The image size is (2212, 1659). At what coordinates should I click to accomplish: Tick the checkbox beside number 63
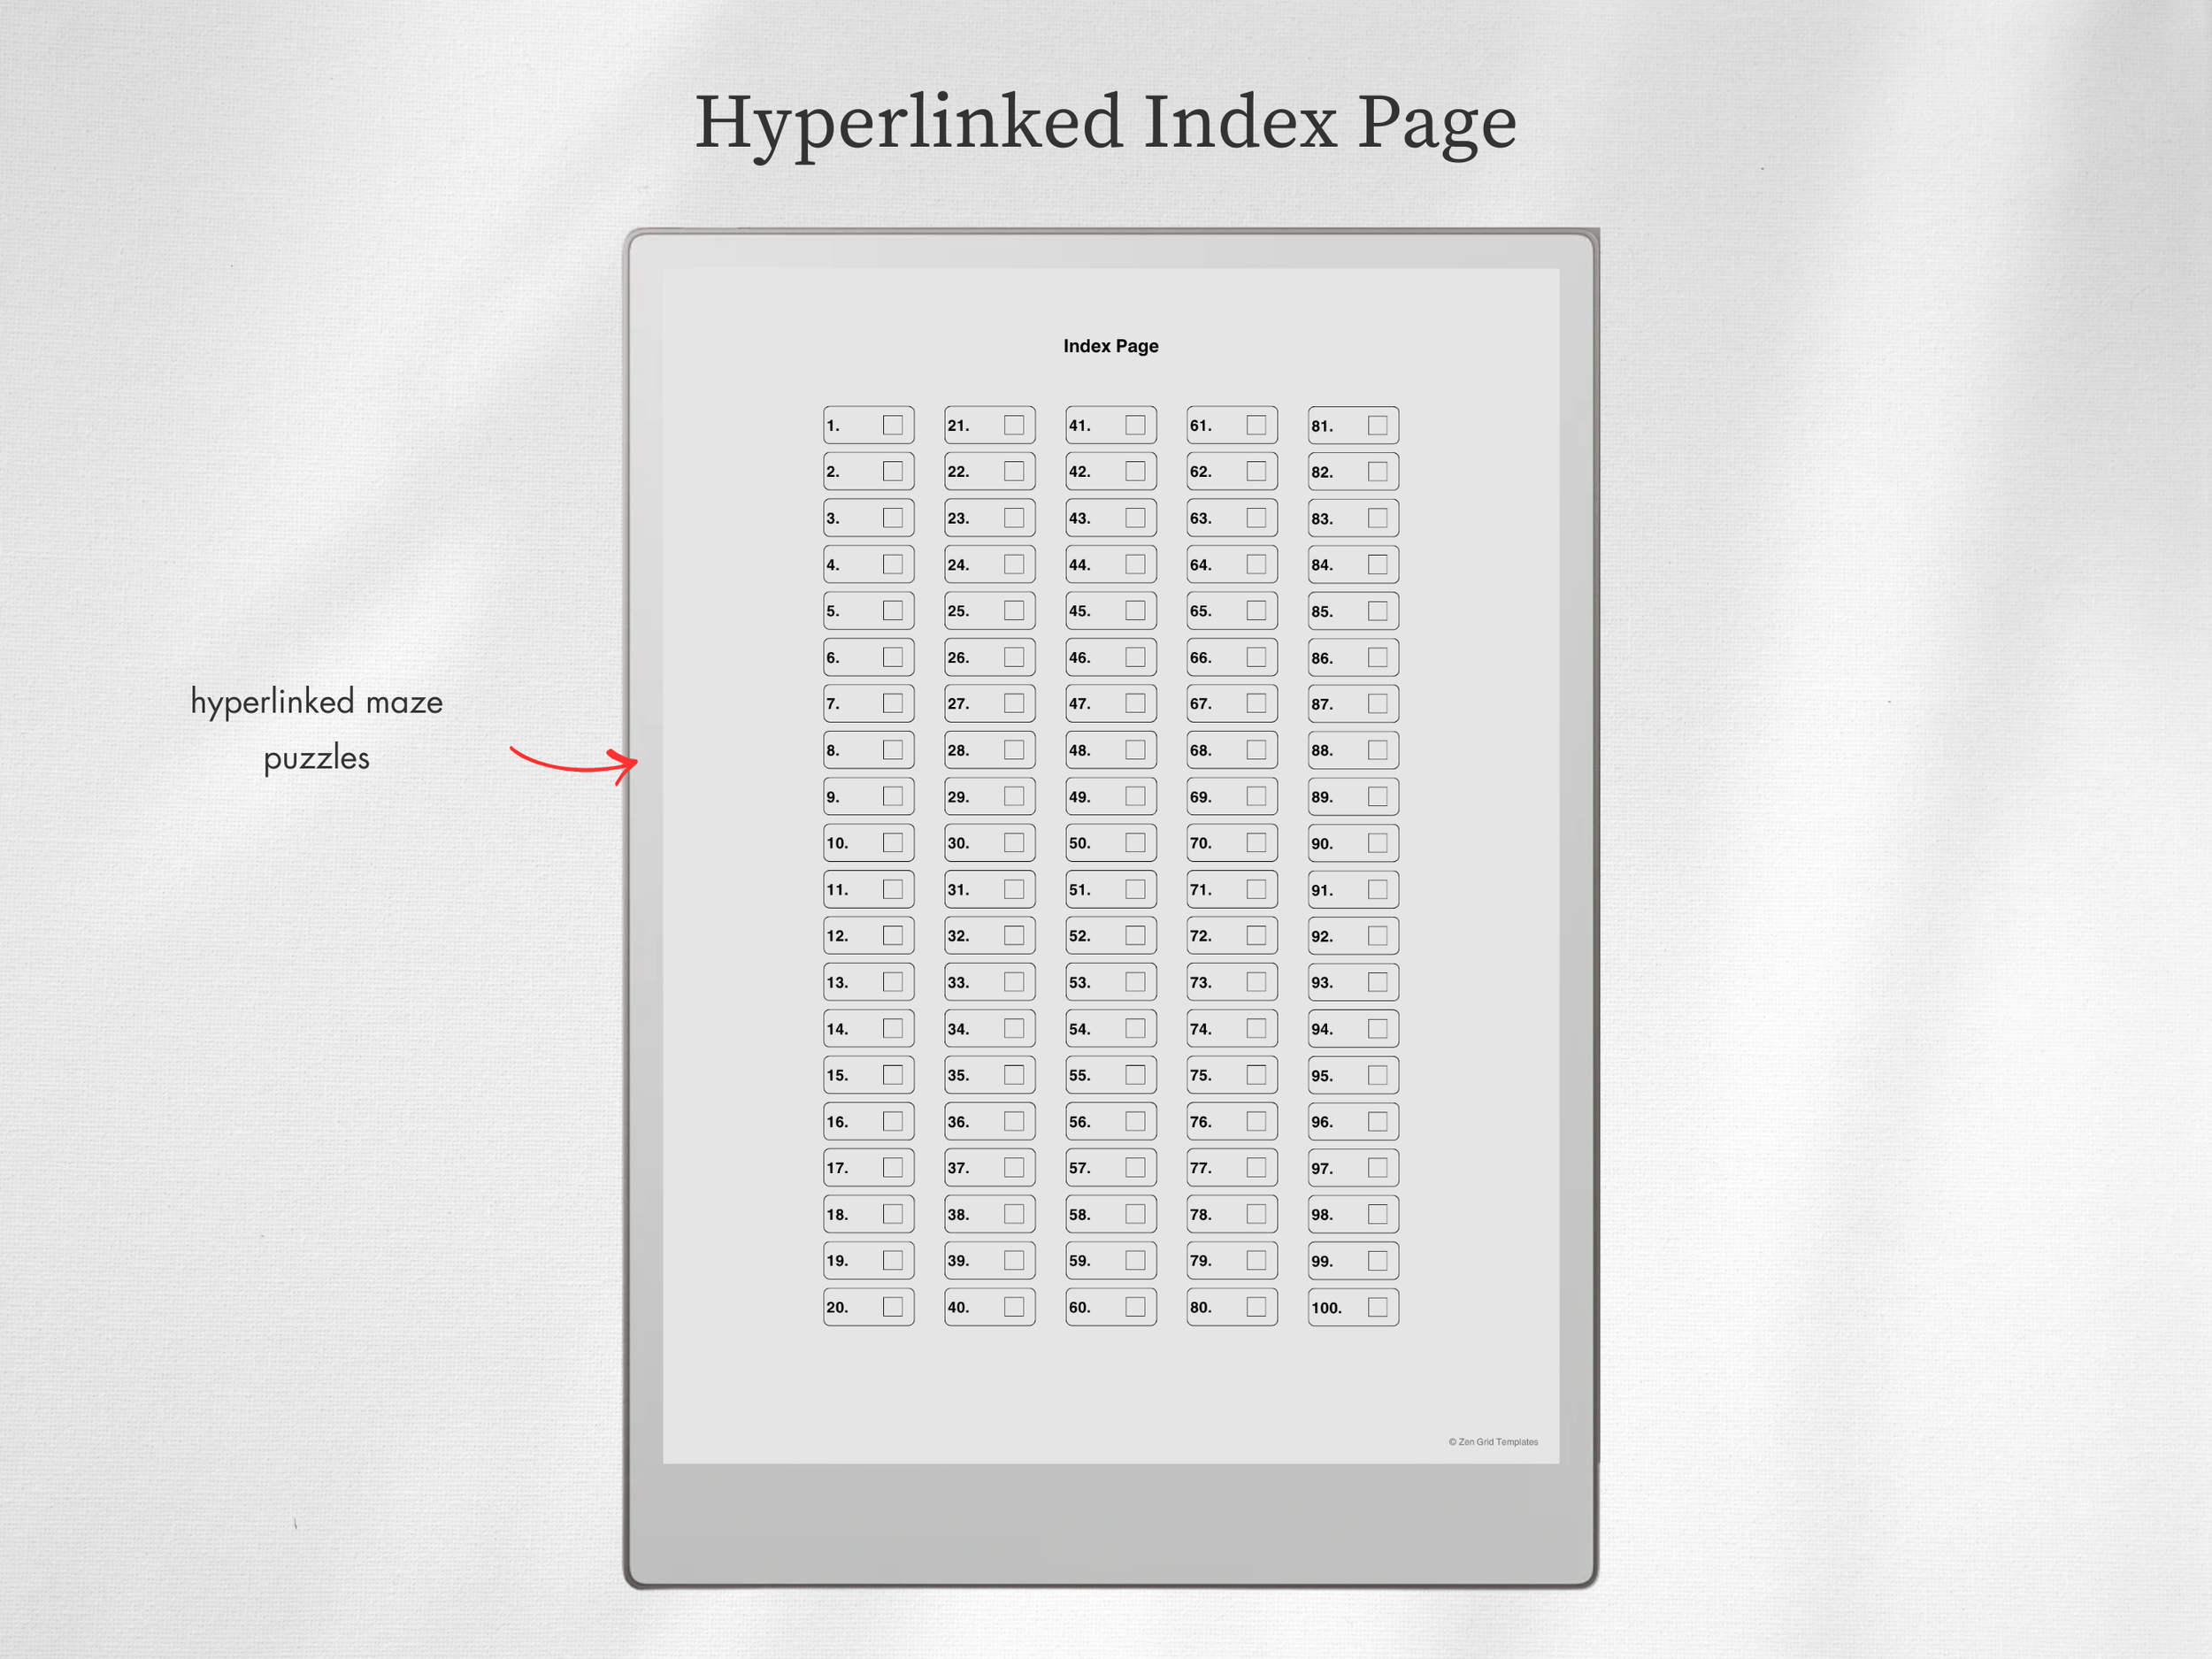[1256, 518]
